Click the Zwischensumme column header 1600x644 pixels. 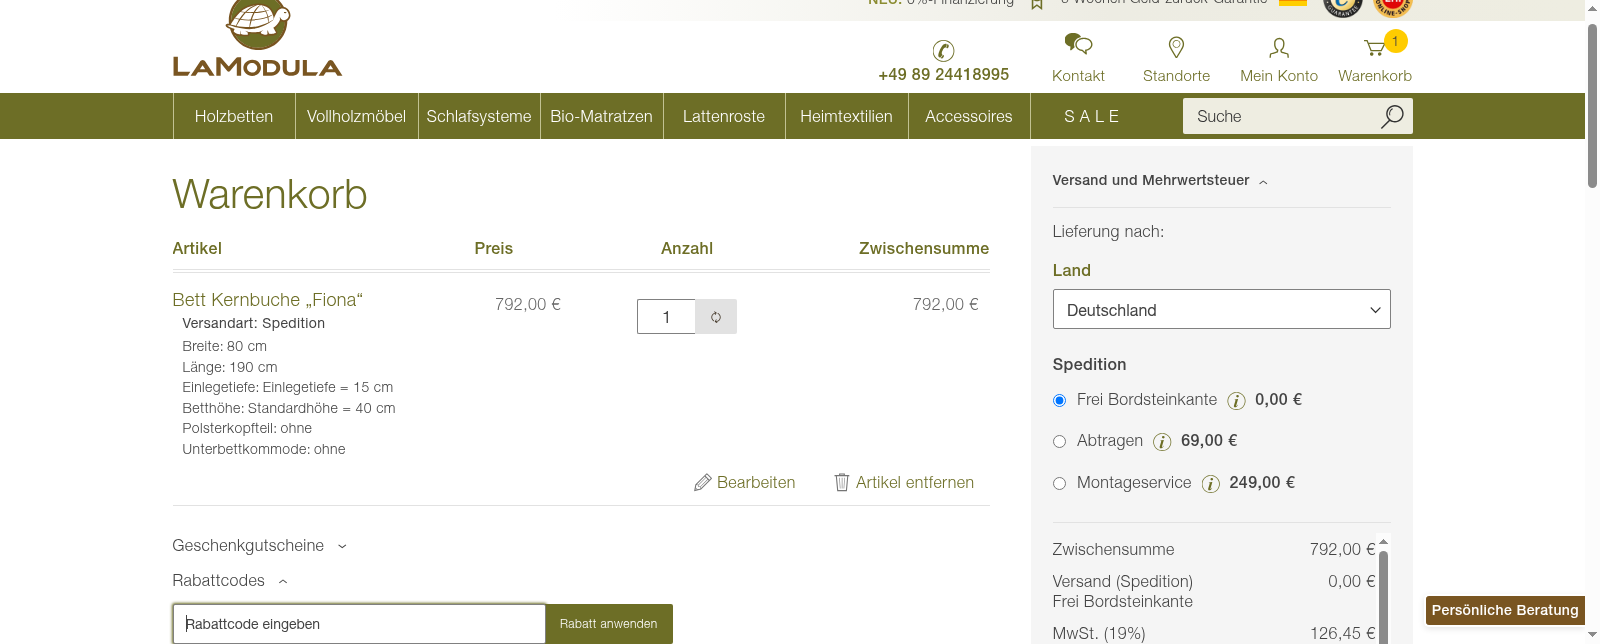pyautogui.click(x=924, y=248)
